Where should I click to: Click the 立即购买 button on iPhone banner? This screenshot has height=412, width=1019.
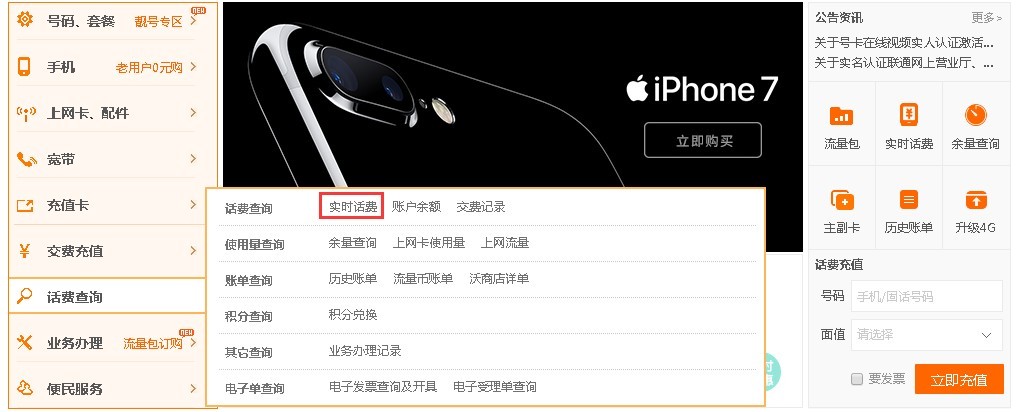pyautogui.click(x=703, y=140)
